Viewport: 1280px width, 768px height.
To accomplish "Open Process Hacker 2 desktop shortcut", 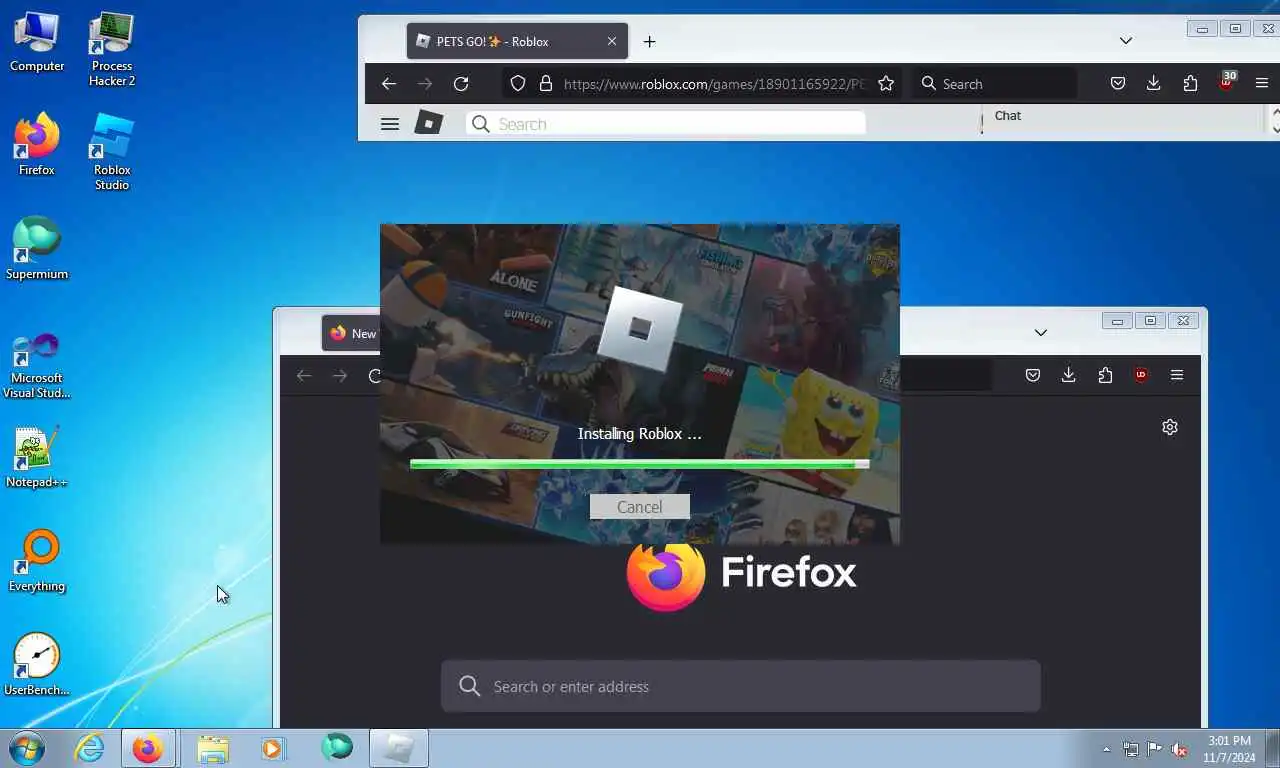I will coord(112,49).
